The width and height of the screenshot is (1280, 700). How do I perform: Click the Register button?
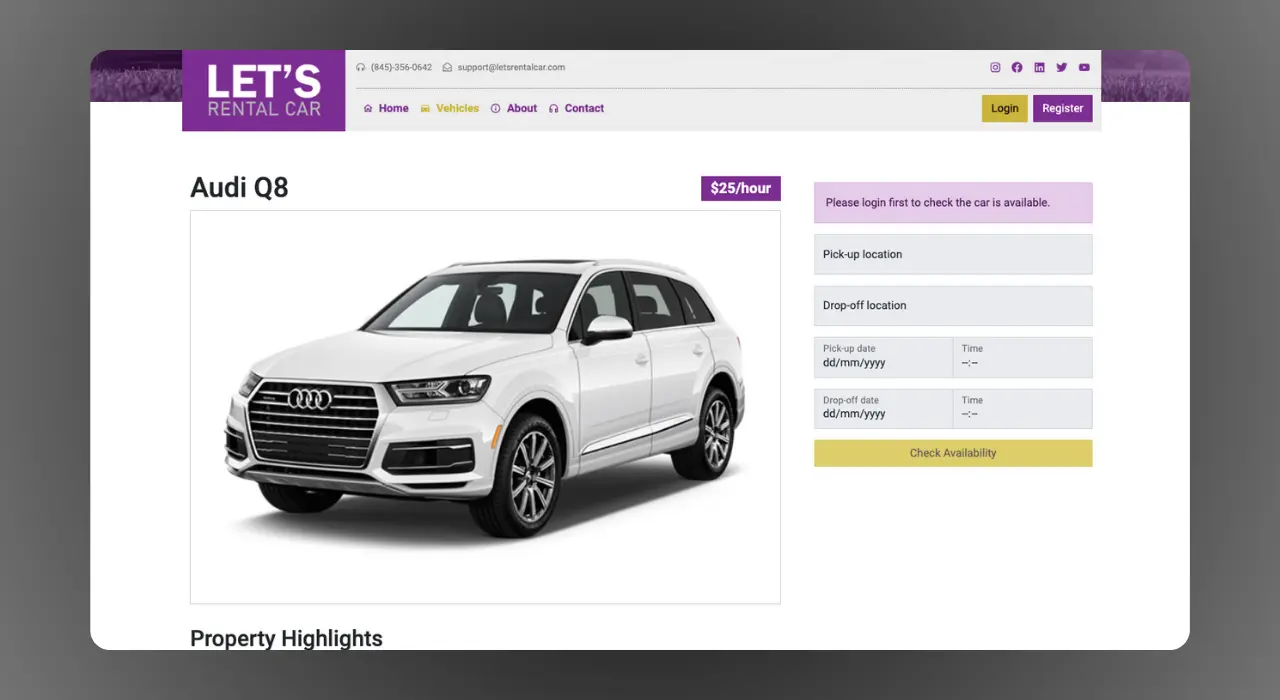pyautogui.click(x=1063, y=108)
